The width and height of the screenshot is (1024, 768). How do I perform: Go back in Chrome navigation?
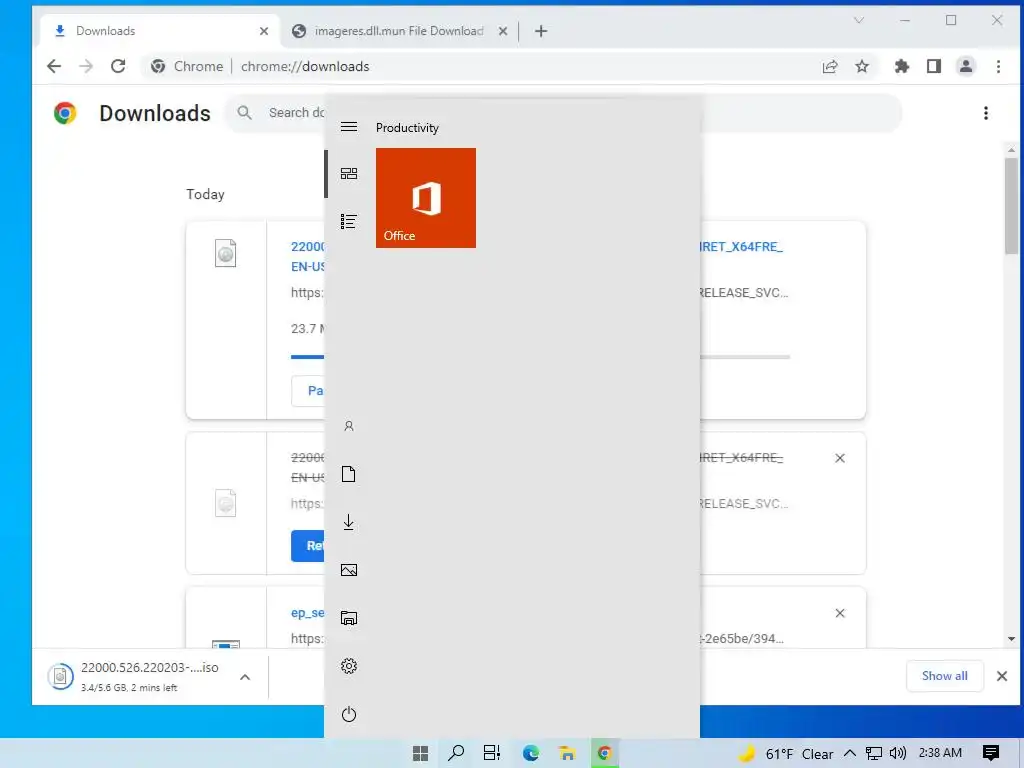pyautogui.click(x=54, y=66)
